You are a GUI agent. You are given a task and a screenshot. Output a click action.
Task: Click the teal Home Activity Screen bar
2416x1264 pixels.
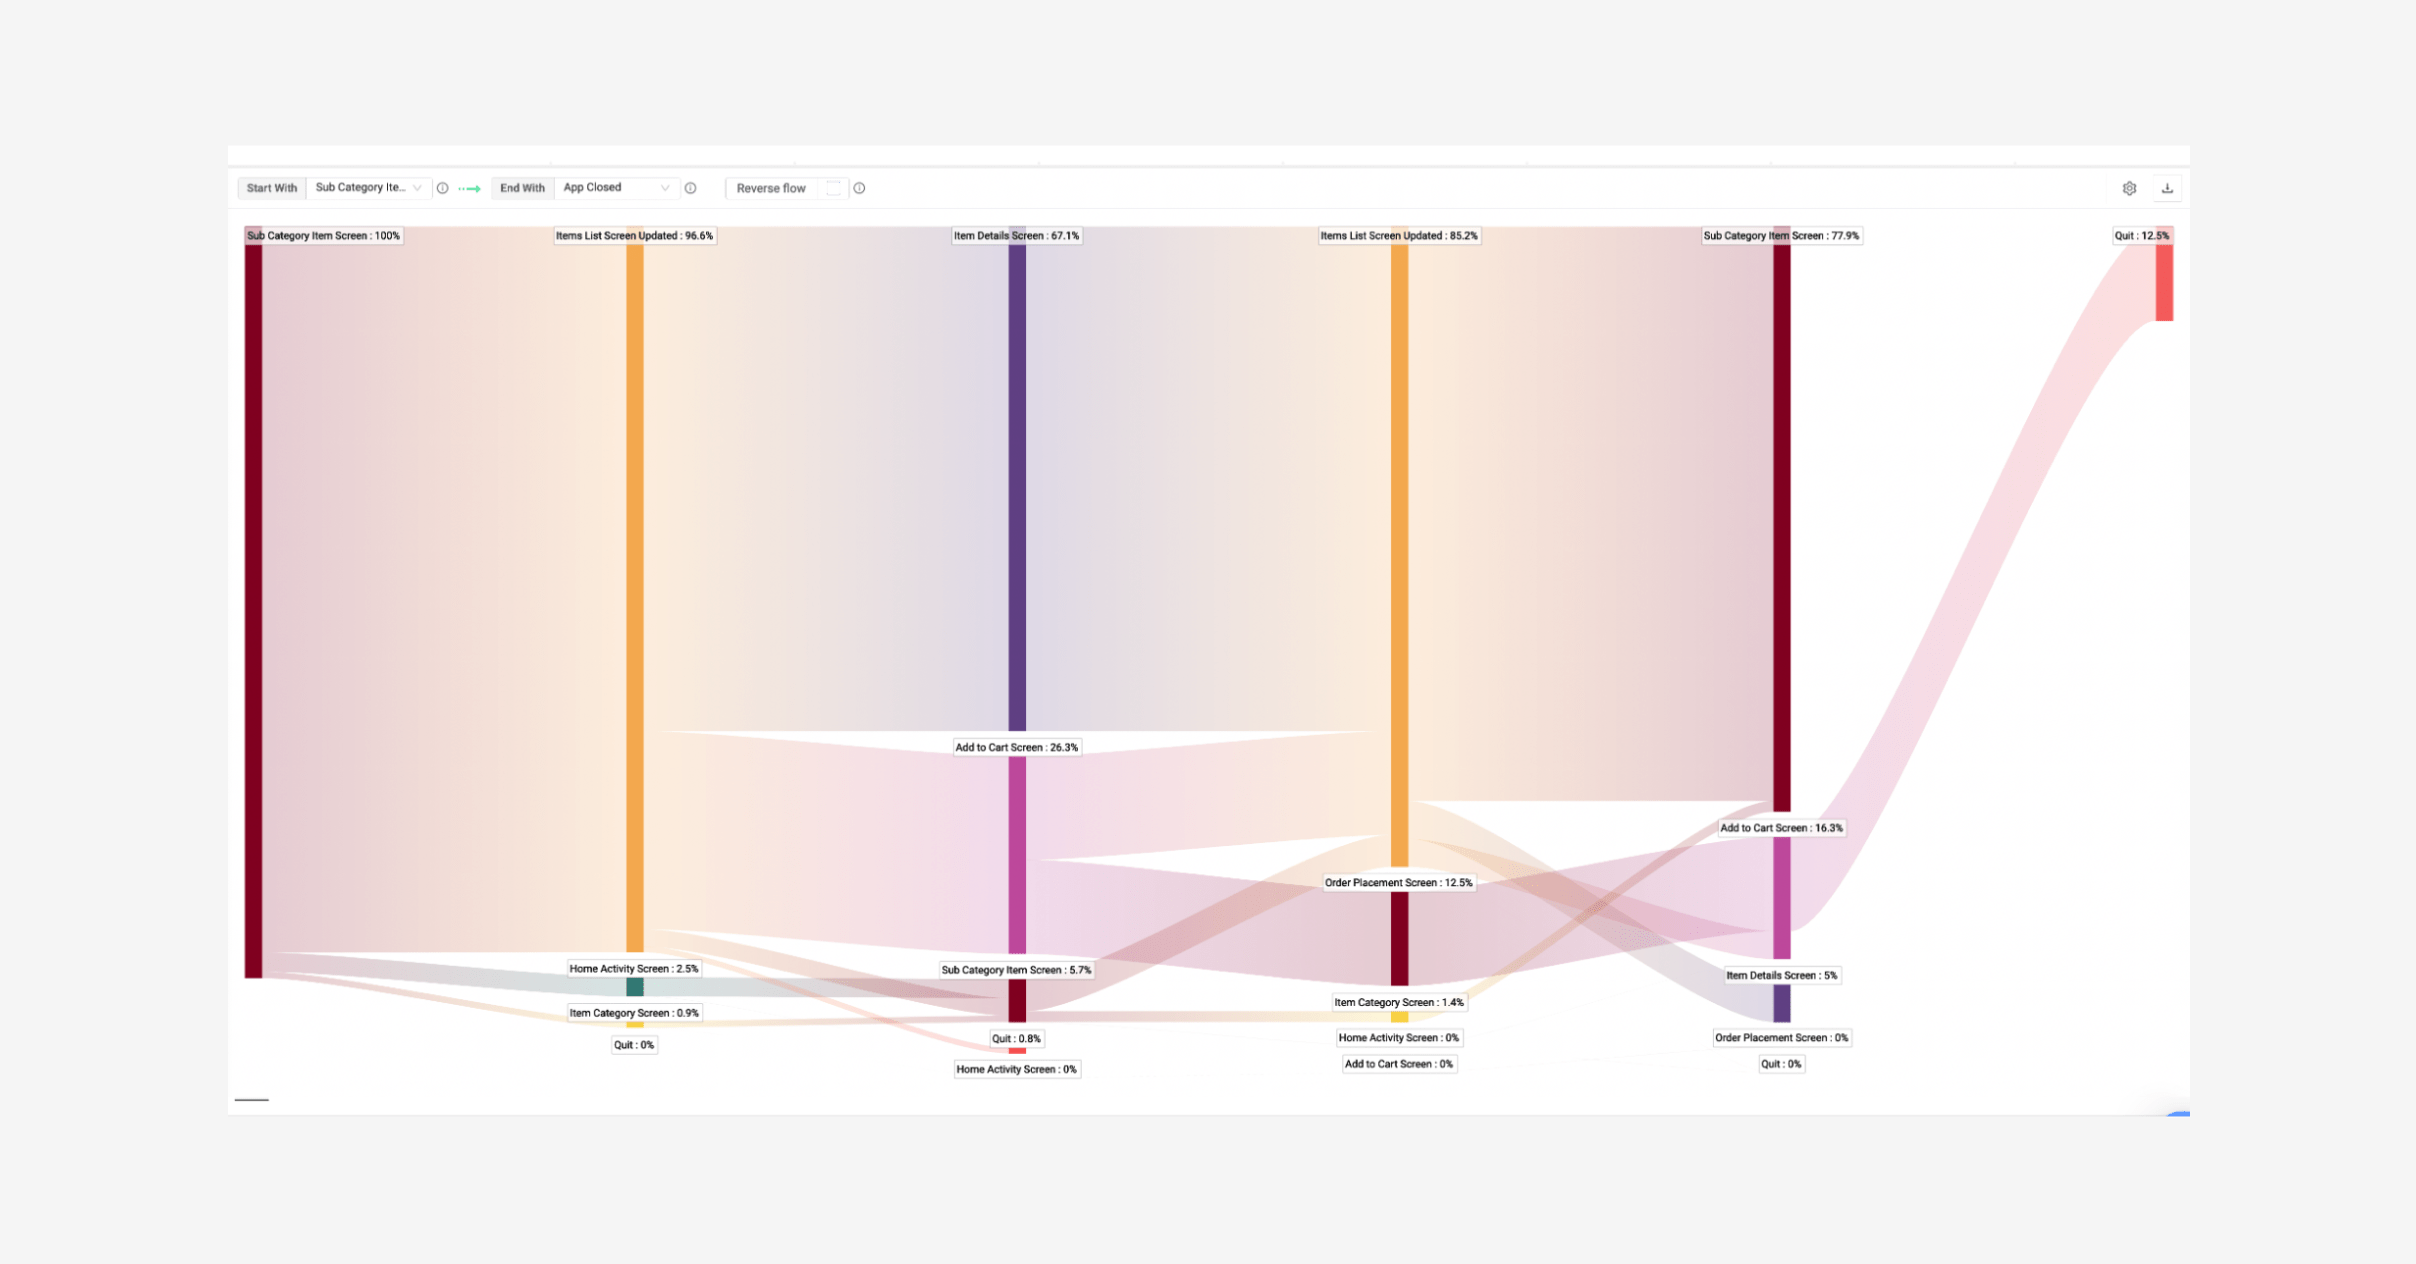(x=635, y=987)
